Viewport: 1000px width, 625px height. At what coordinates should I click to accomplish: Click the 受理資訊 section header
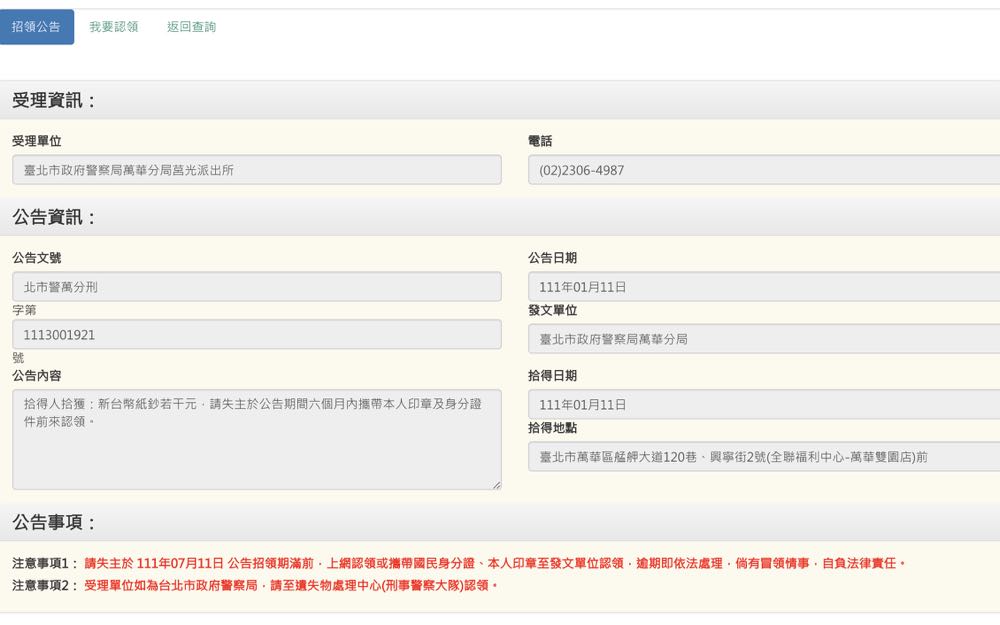(x=55, y=101)
